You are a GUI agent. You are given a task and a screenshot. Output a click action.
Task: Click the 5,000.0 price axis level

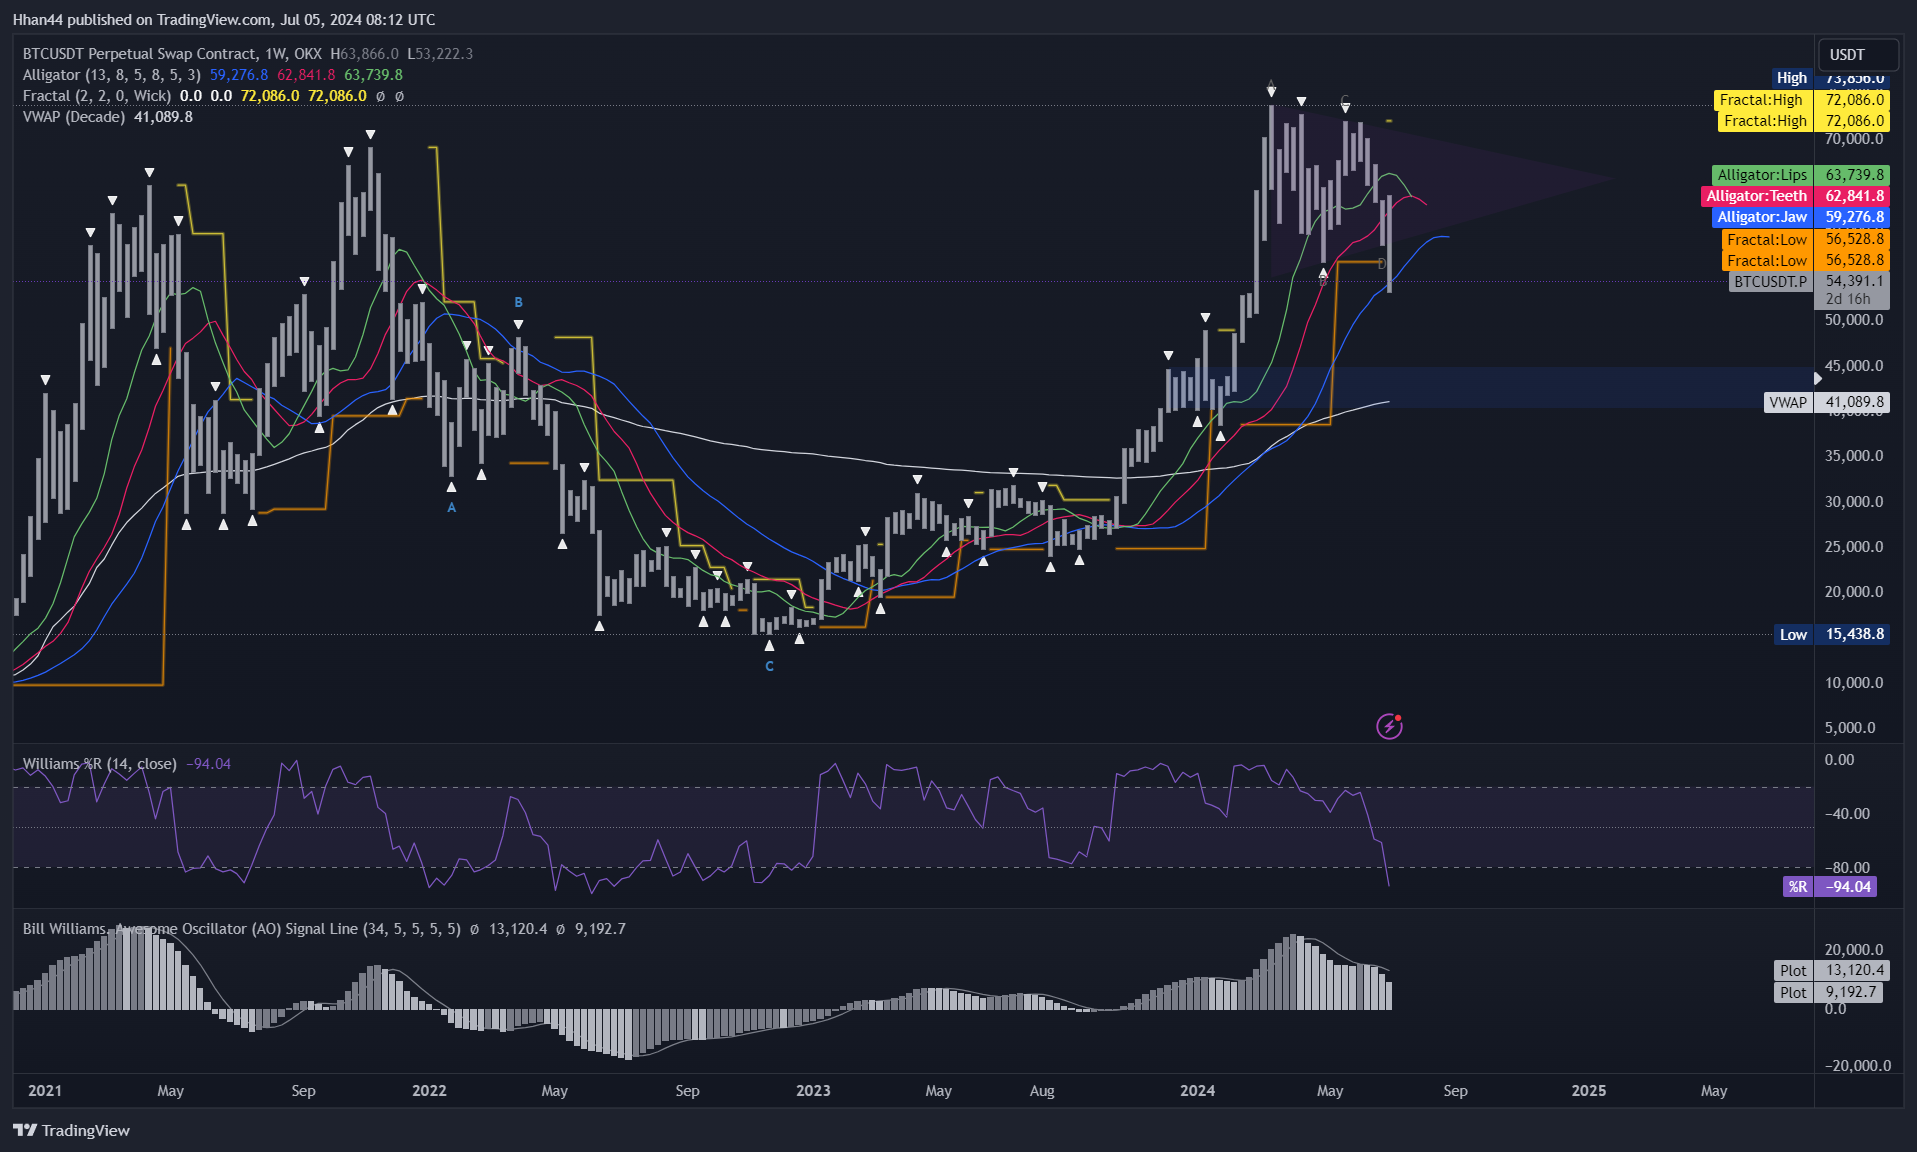(x=1850, y=728)
